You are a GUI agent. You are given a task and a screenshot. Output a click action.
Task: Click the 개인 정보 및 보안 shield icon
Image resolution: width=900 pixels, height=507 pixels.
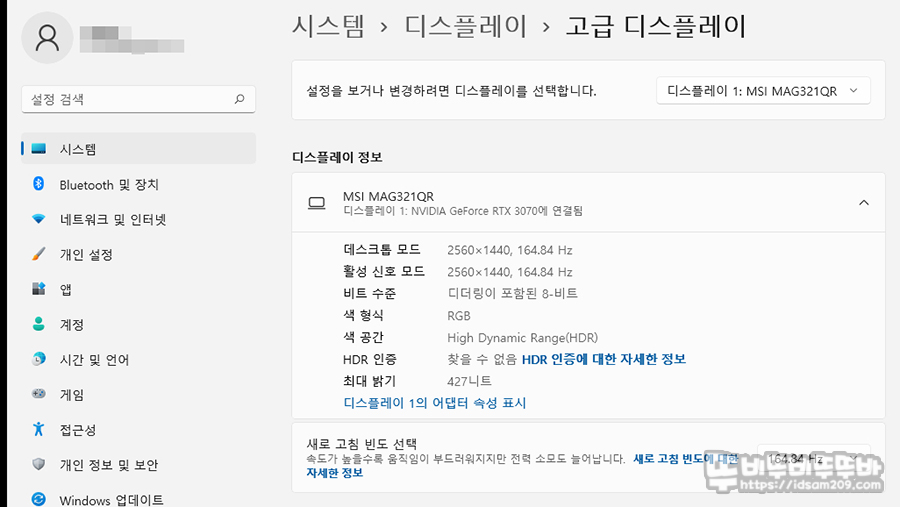pyautogui.click(x=38, y=464)
